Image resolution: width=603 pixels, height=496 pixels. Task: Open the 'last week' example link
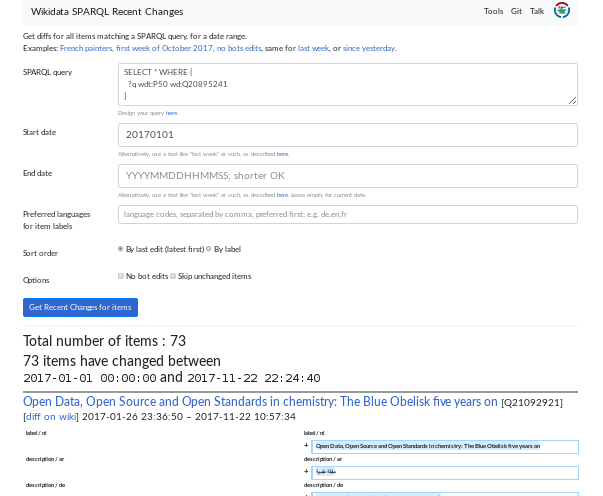coord(313,48)
